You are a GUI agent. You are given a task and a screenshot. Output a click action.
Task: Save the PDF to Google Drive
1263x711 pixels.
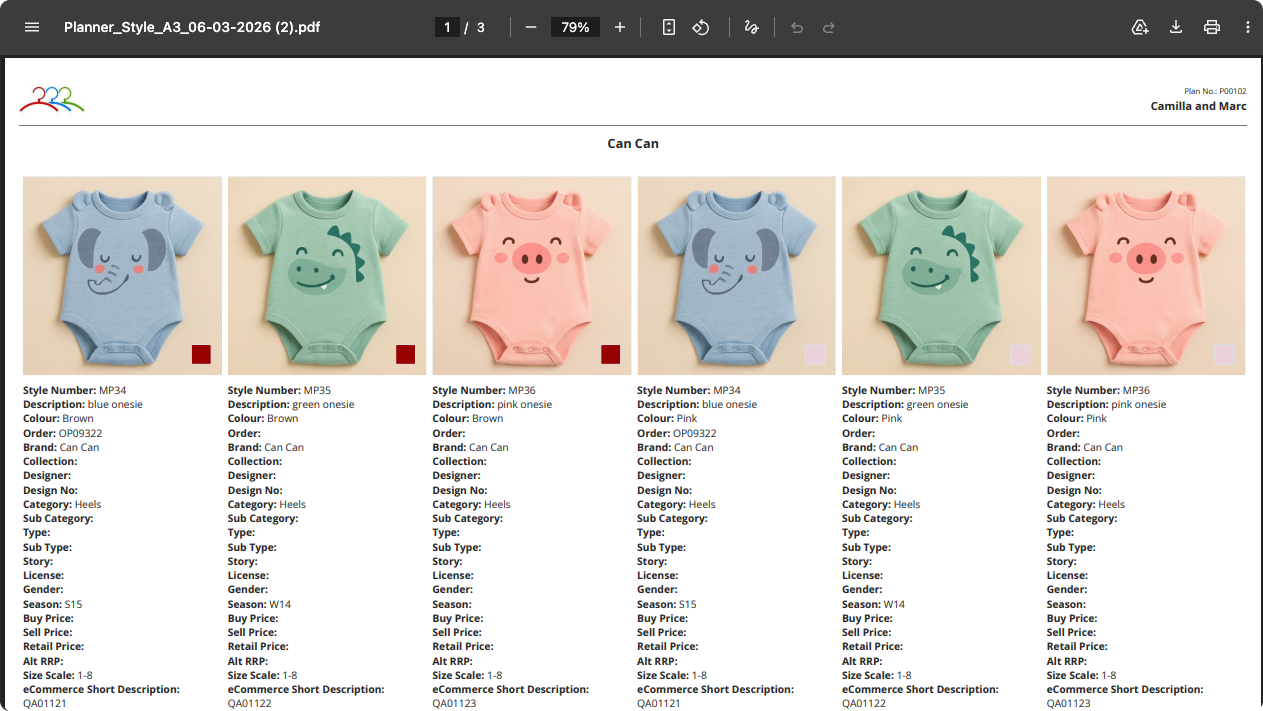[x=1140, y=27]
